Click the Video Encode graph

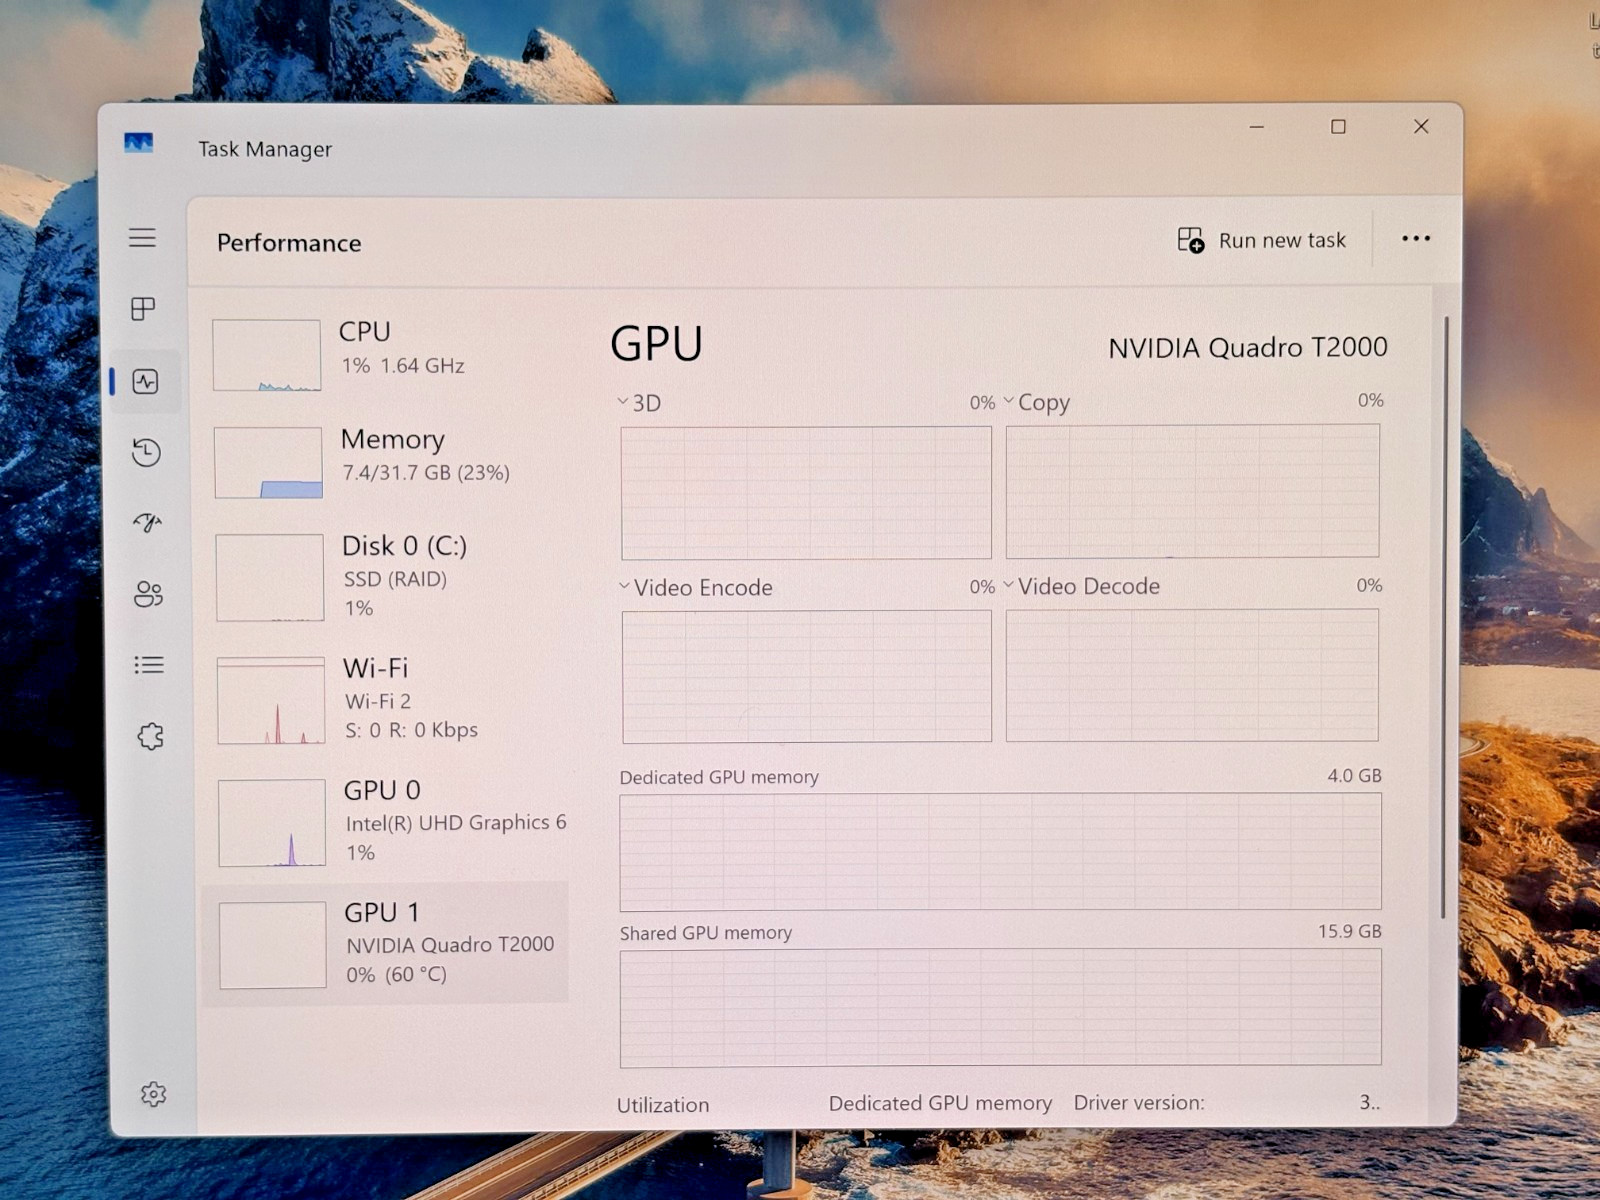(x=807, y=677)
